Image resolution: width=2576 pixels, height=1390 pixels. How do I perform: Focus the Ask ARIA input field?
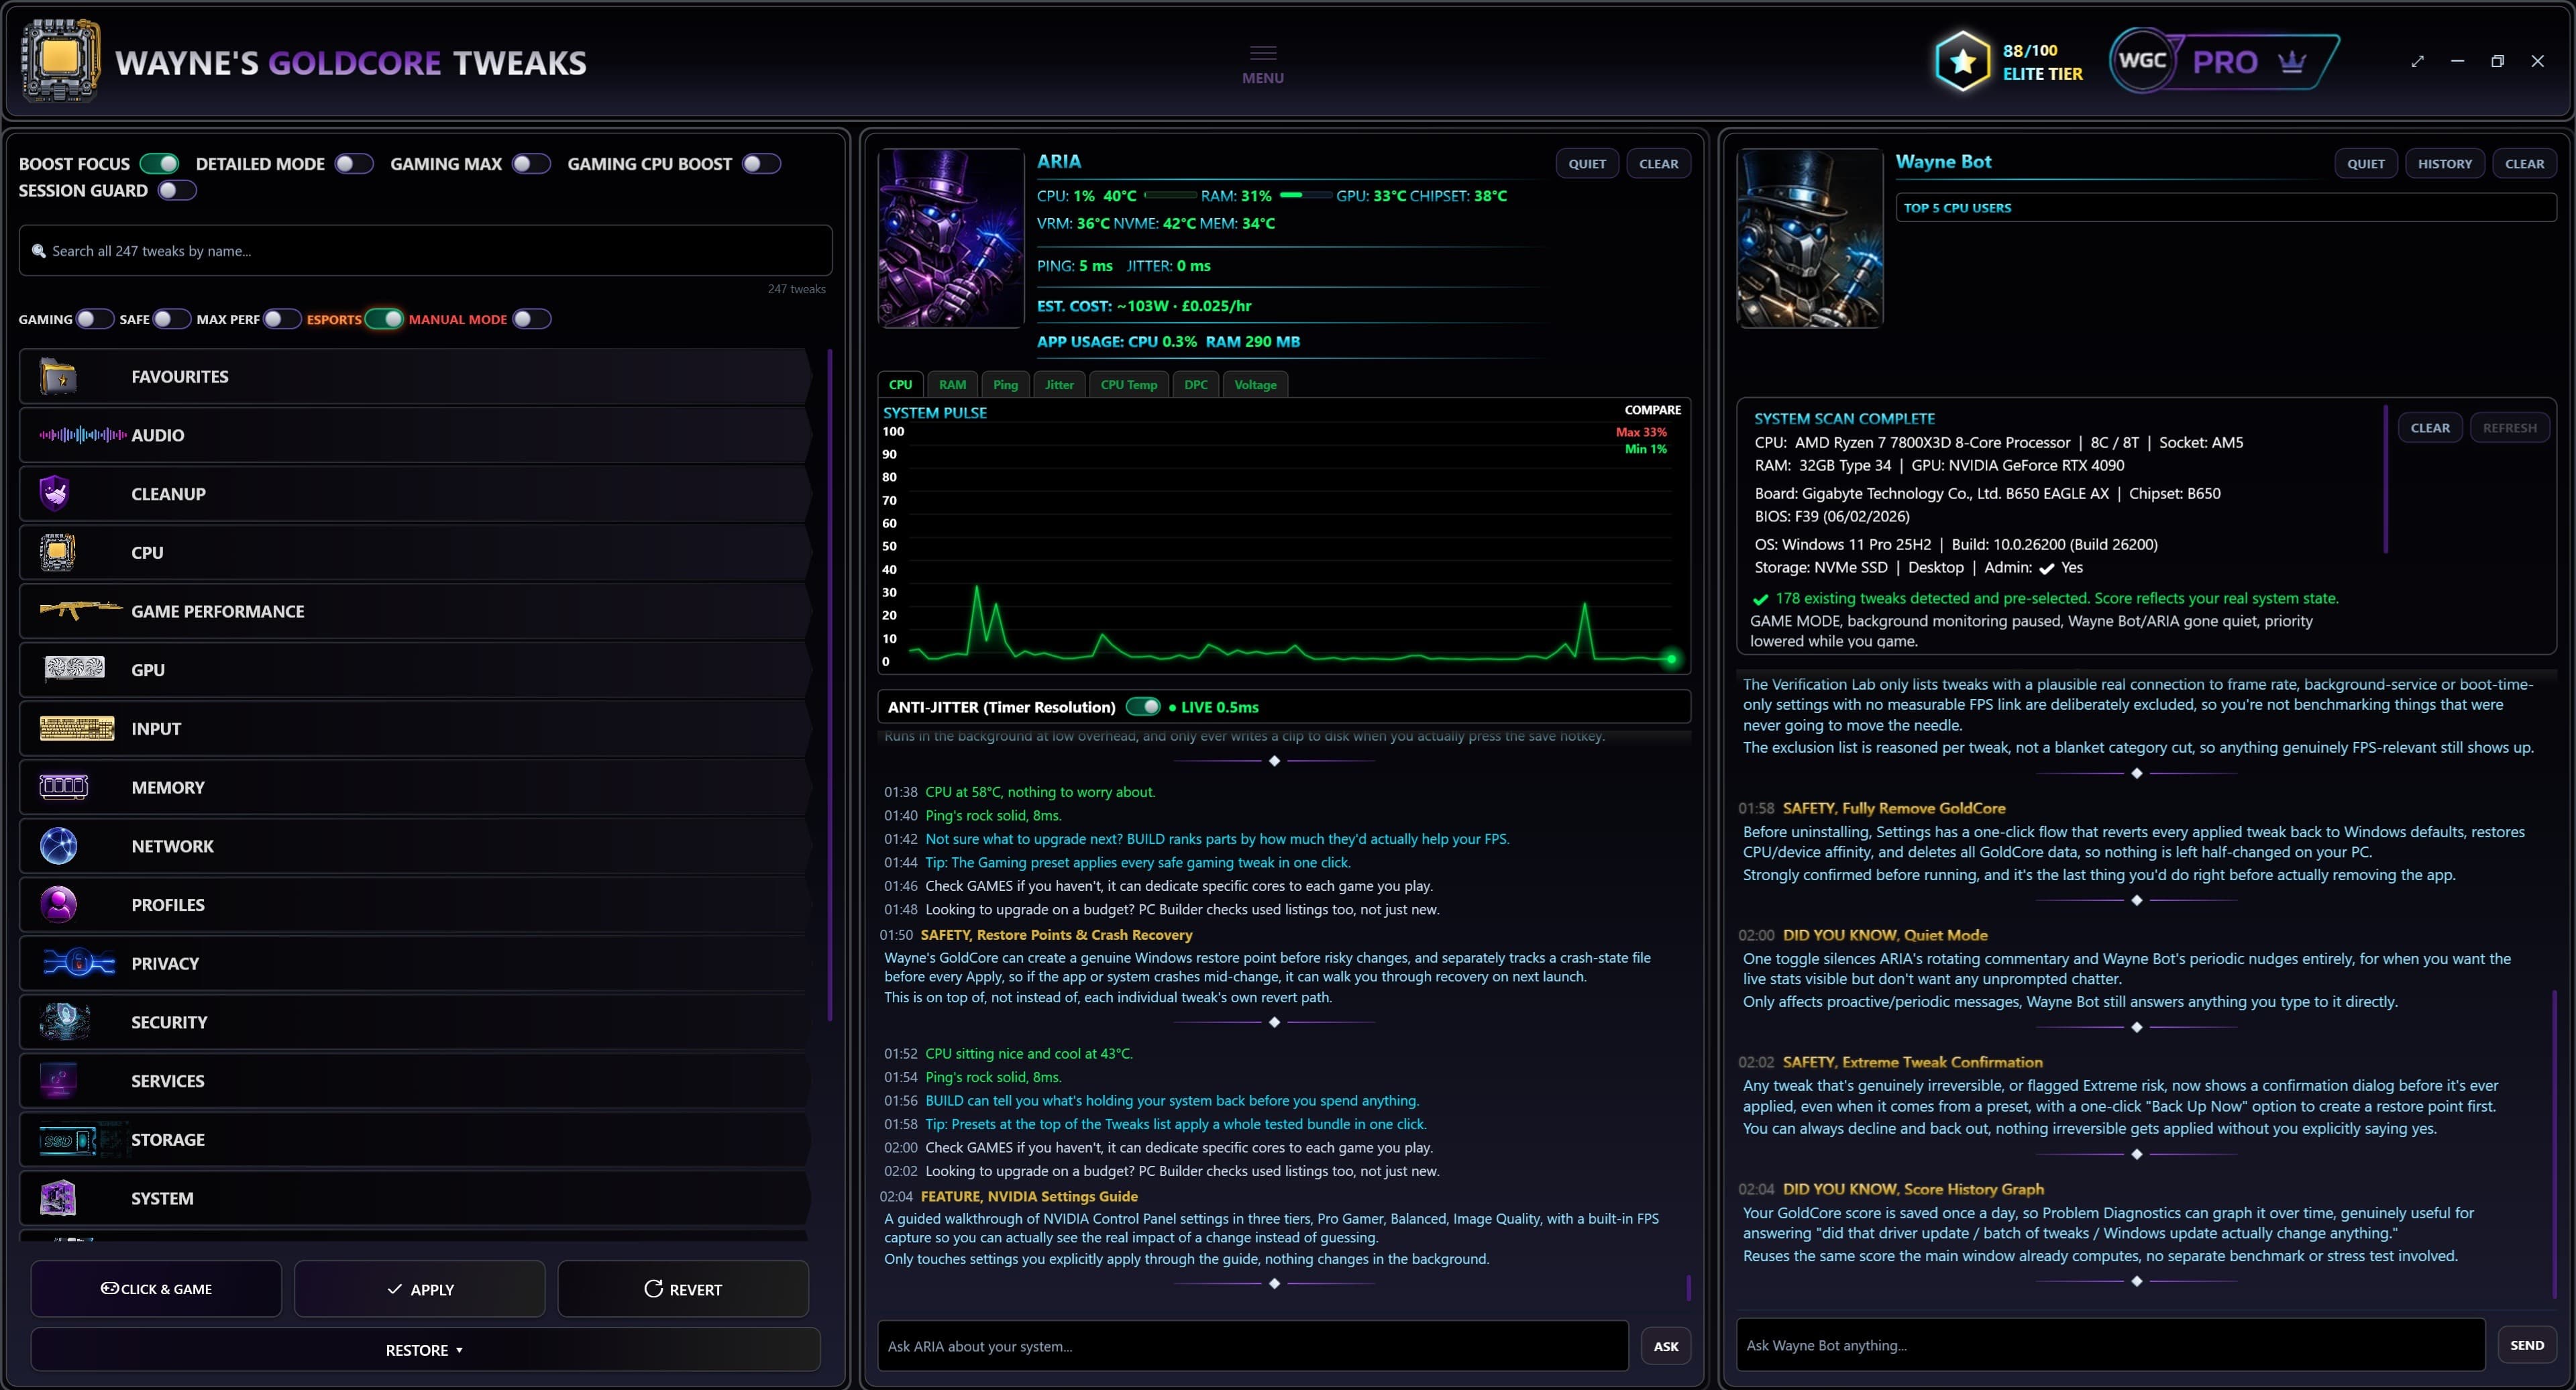[x=1253, y=1346]
